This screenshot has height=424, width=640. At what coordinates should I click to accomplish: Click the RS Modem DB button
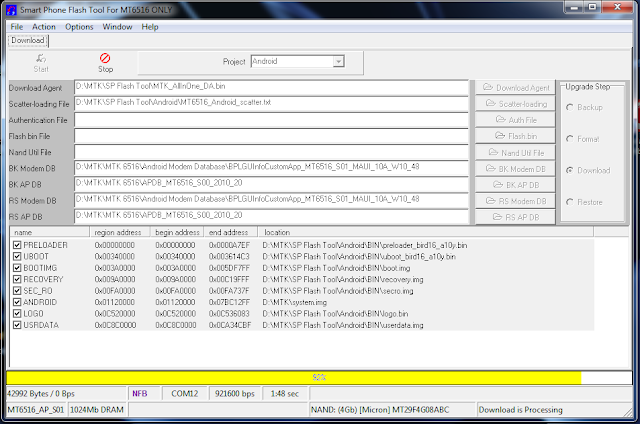(515, 201)
